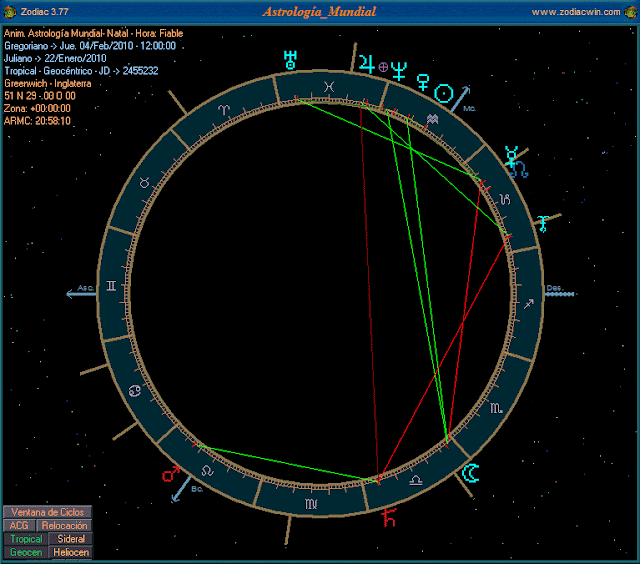Click the Leo sign on the wheel
The width and height of the screenshot is (640, 564).
pyautogui.click(x=207, y=471)
